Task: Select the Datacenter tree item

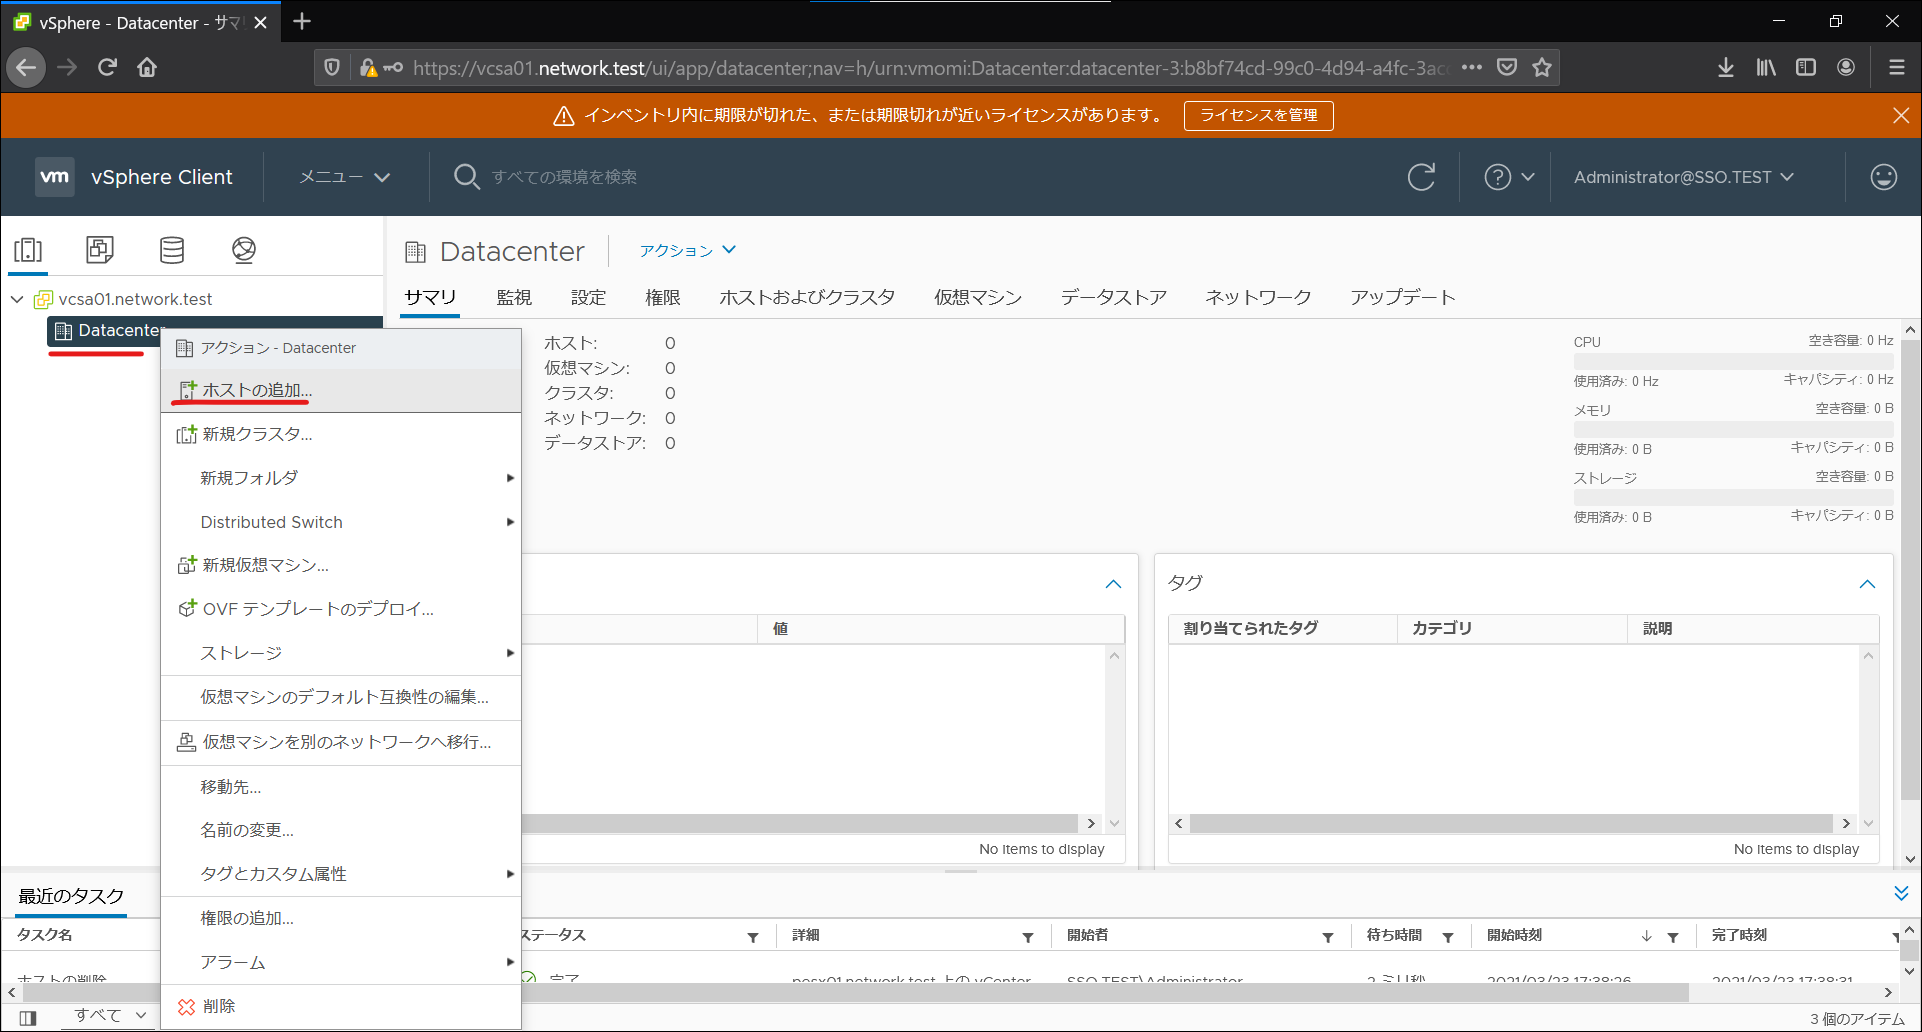Action: pos(118,330)
